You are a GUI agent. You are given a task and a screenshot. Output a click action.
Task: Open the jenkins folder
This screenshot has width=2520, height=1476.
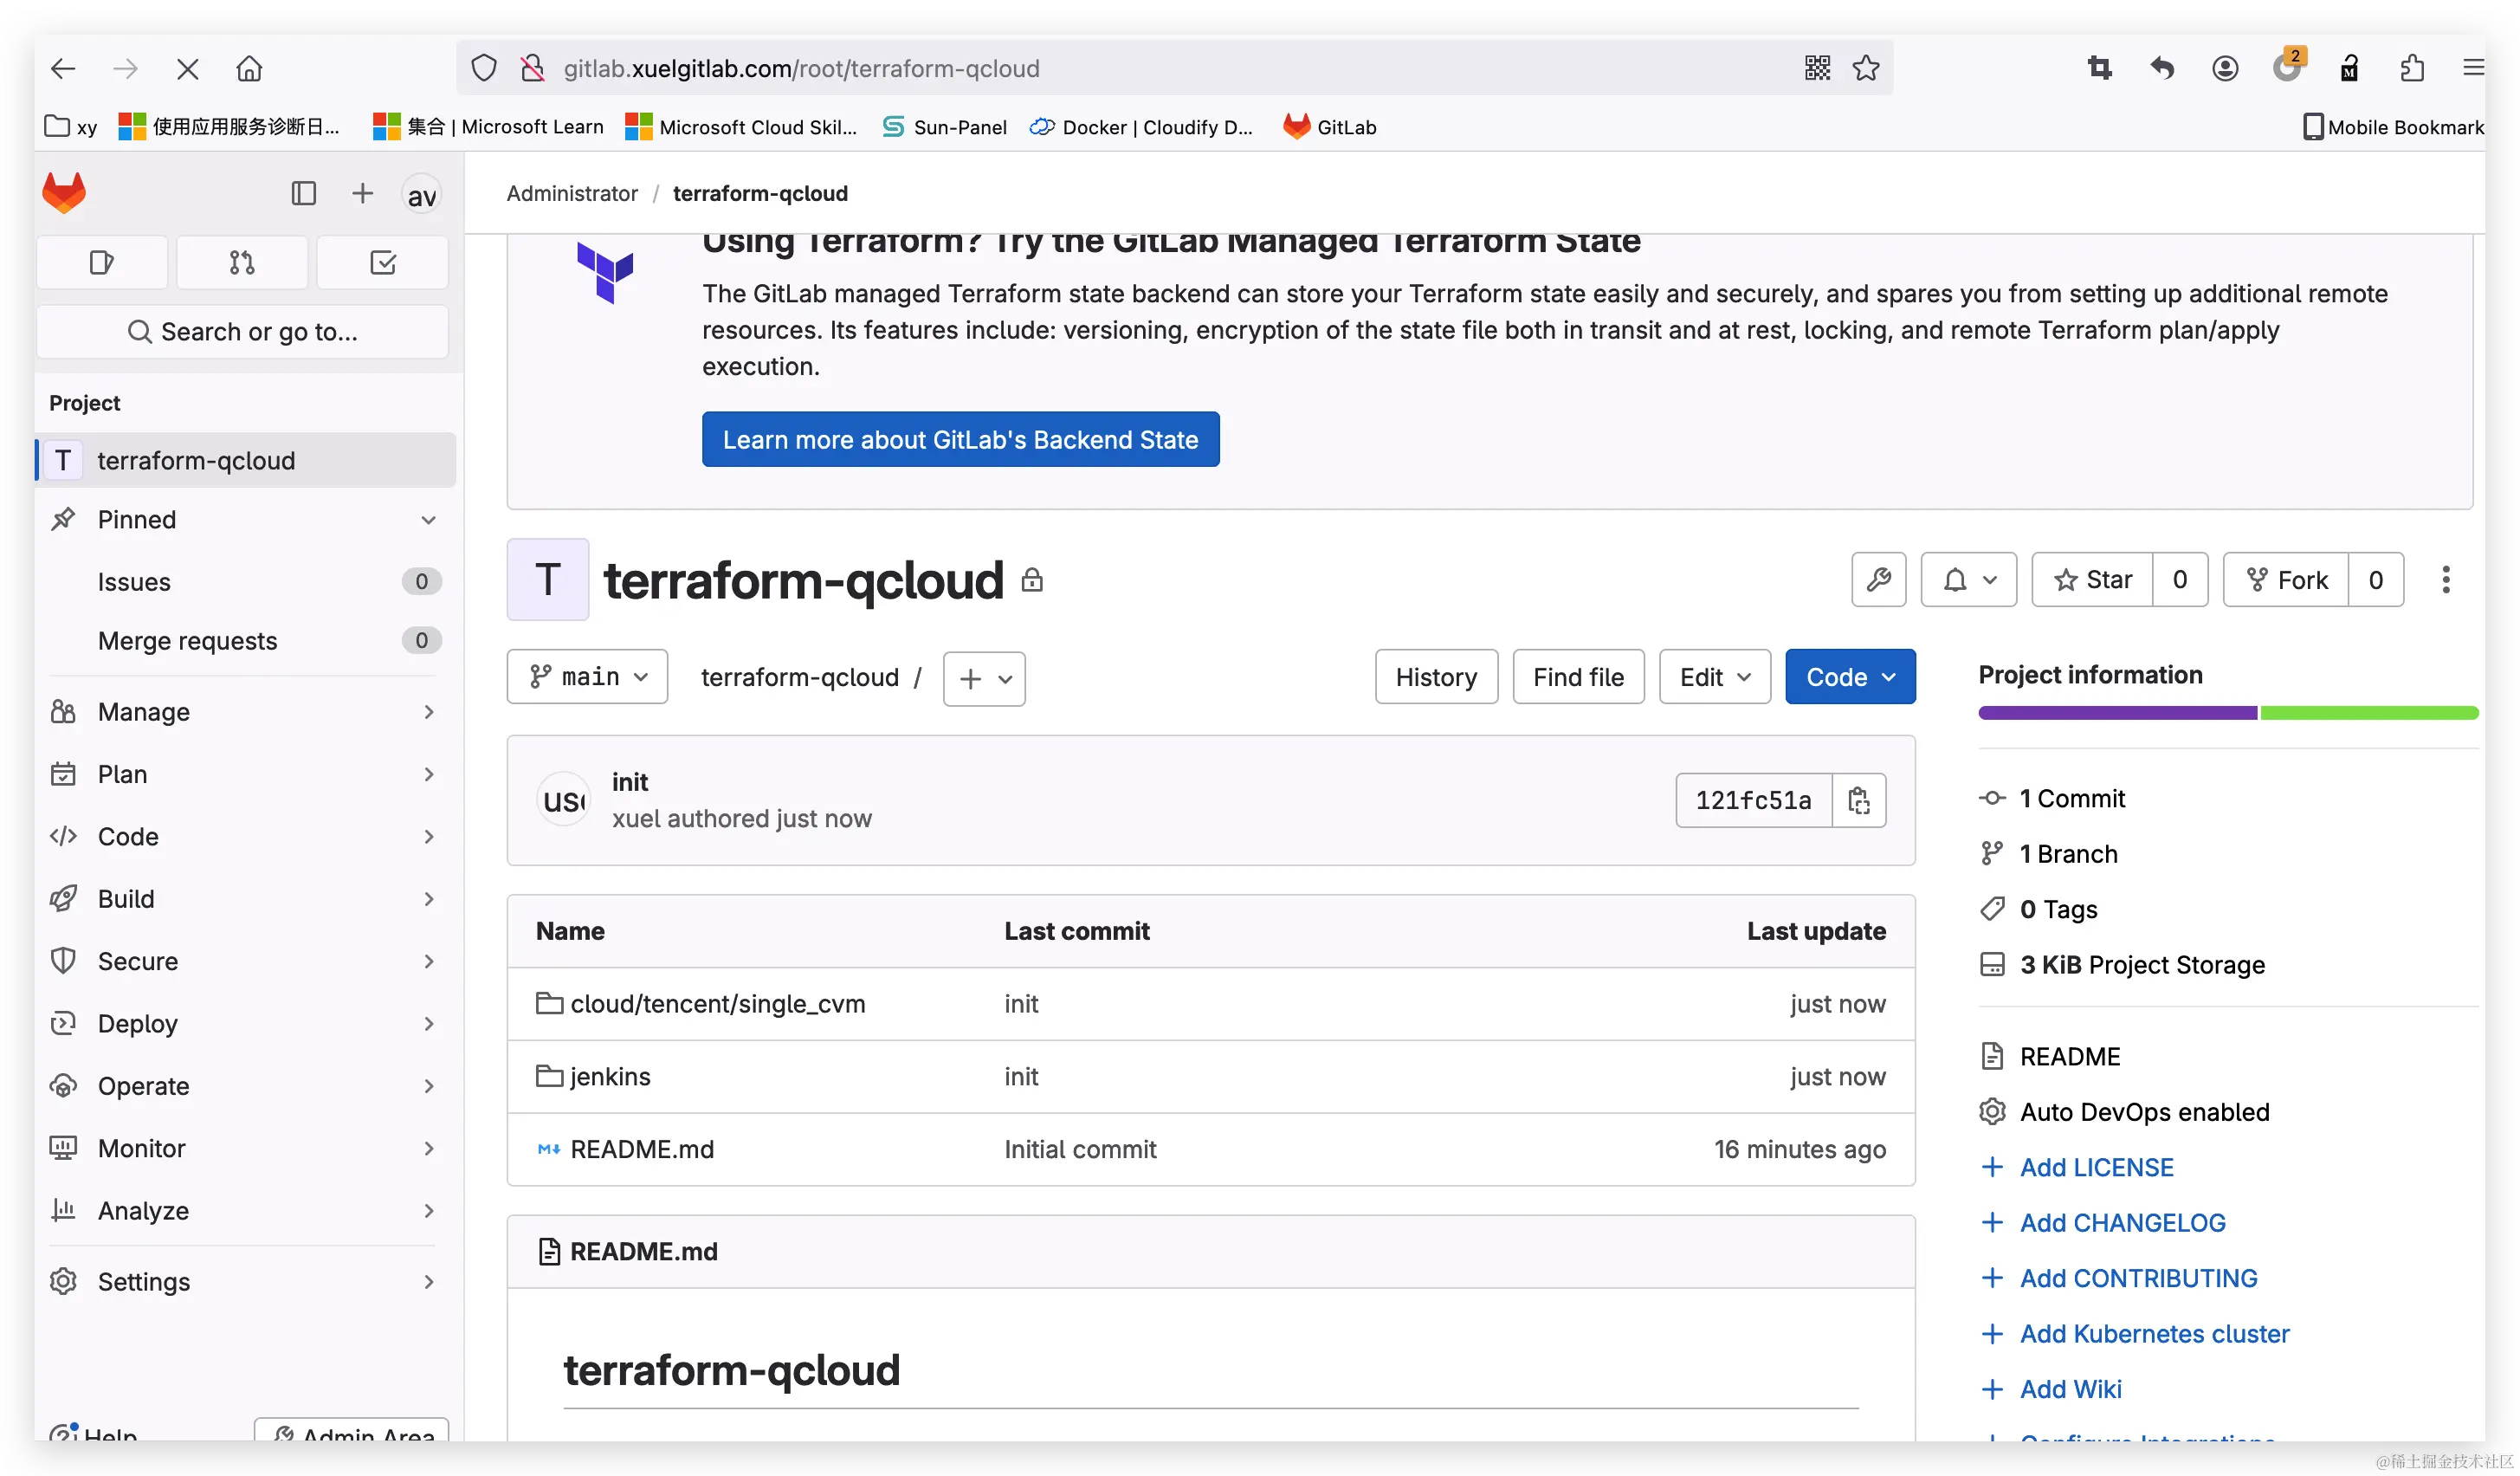point(610,1077)
